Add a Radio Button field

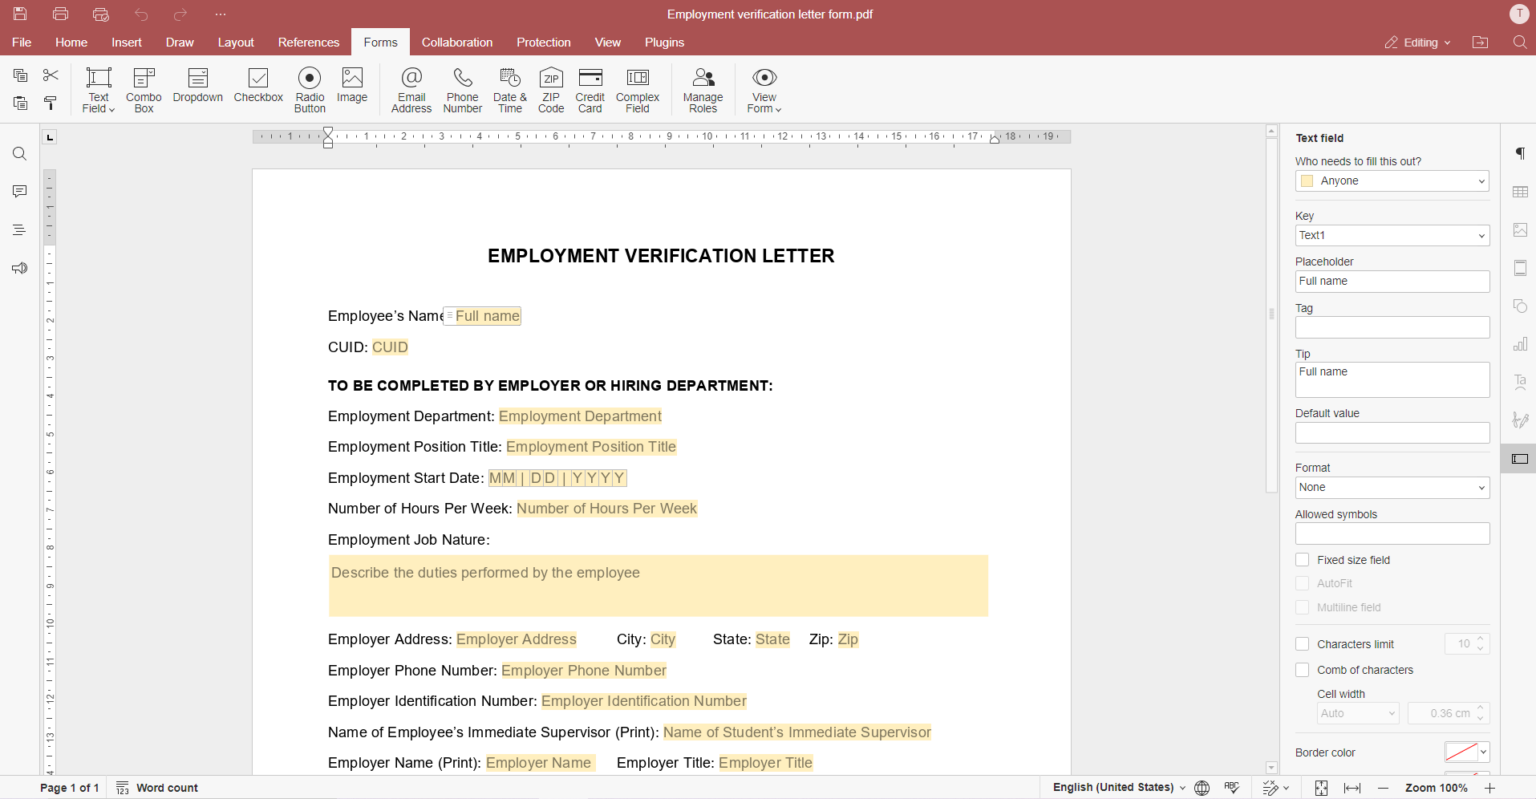[x=309, y=89]
